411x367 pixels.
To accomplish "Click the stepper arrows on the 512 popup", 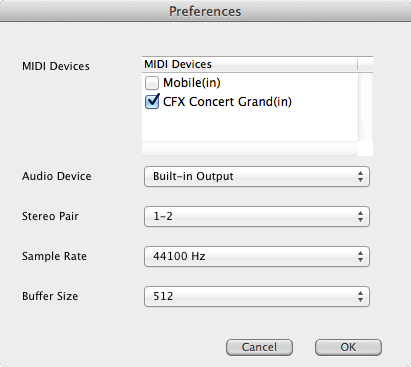I will click(x=360, y=296).
